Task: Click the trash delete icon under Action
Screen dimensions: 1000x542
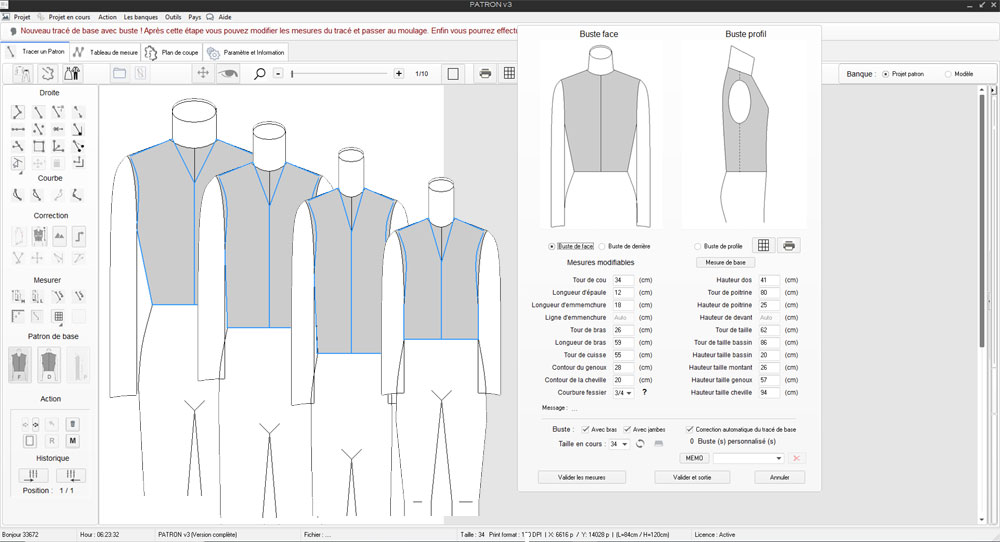Action: click(73, 424)
